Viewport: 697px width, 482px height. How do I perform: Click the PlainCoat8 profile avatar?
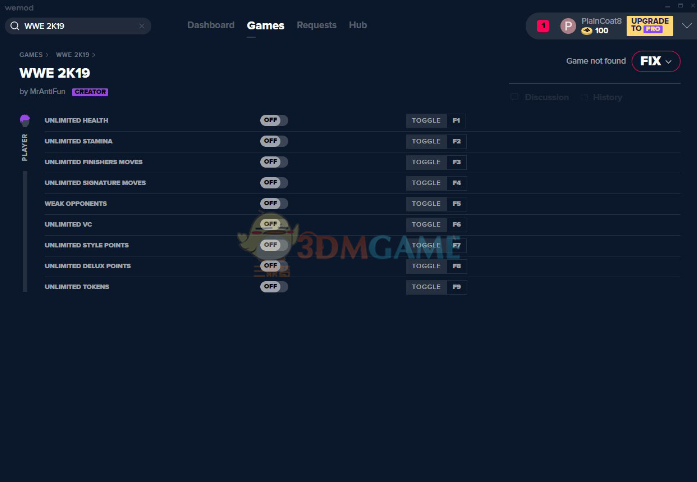pyautogui.click(x=568, y=26)
